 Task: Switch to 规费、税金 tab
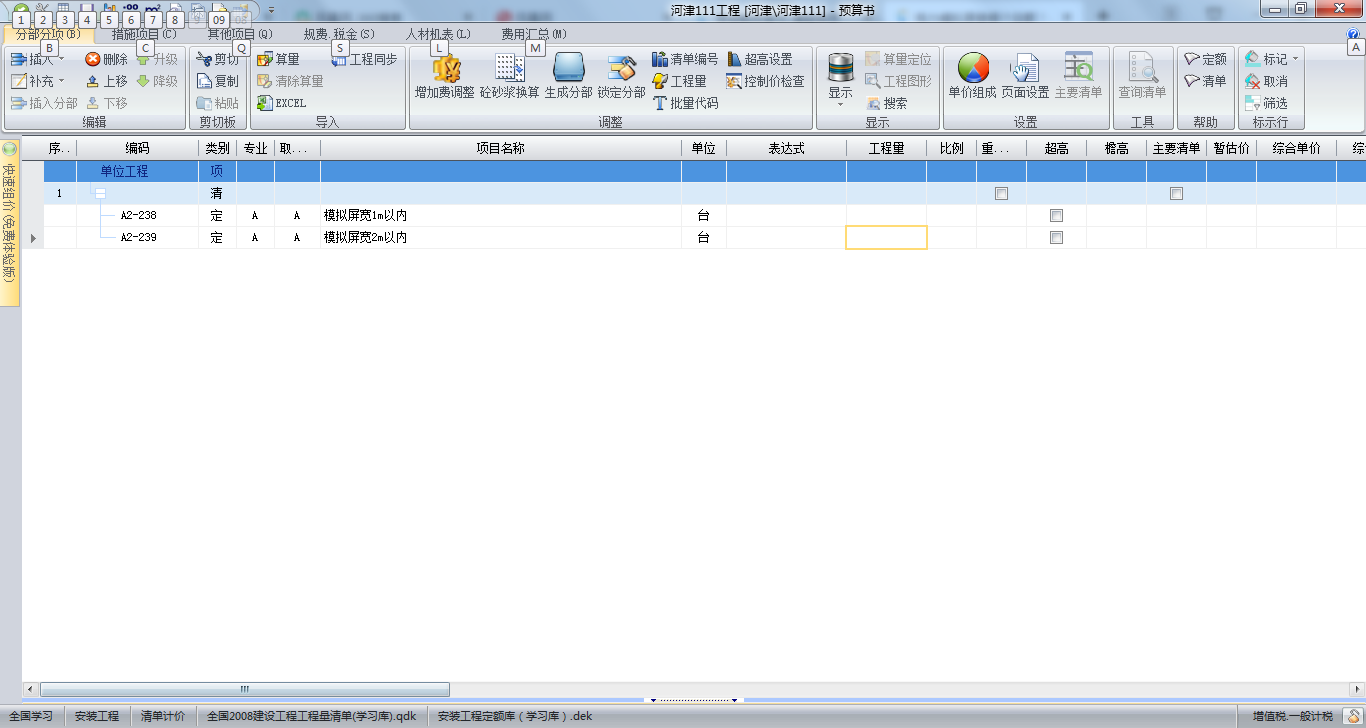(339, 34)
